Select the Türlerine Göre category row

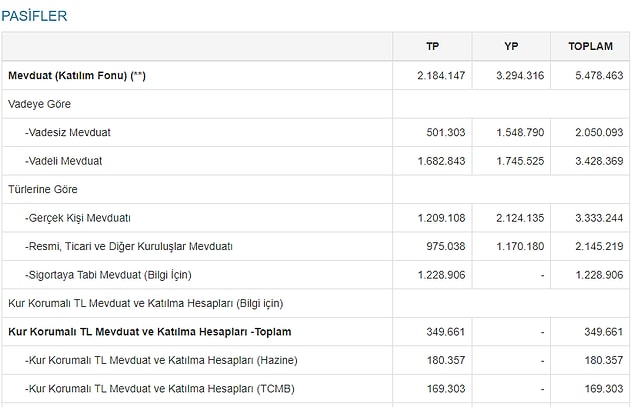click(42, 189)
